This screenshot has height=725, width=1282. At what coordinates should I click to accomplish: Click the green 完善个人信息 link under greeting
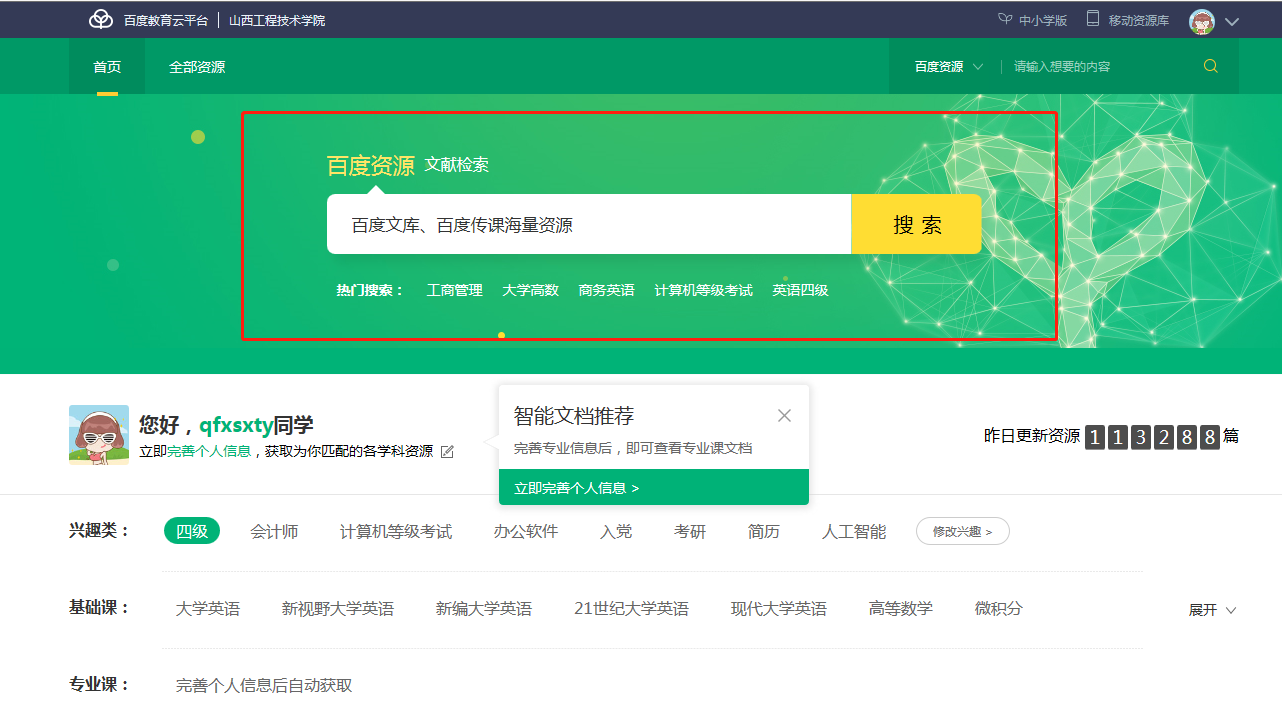pyautogui.click(x=209, y=452)
